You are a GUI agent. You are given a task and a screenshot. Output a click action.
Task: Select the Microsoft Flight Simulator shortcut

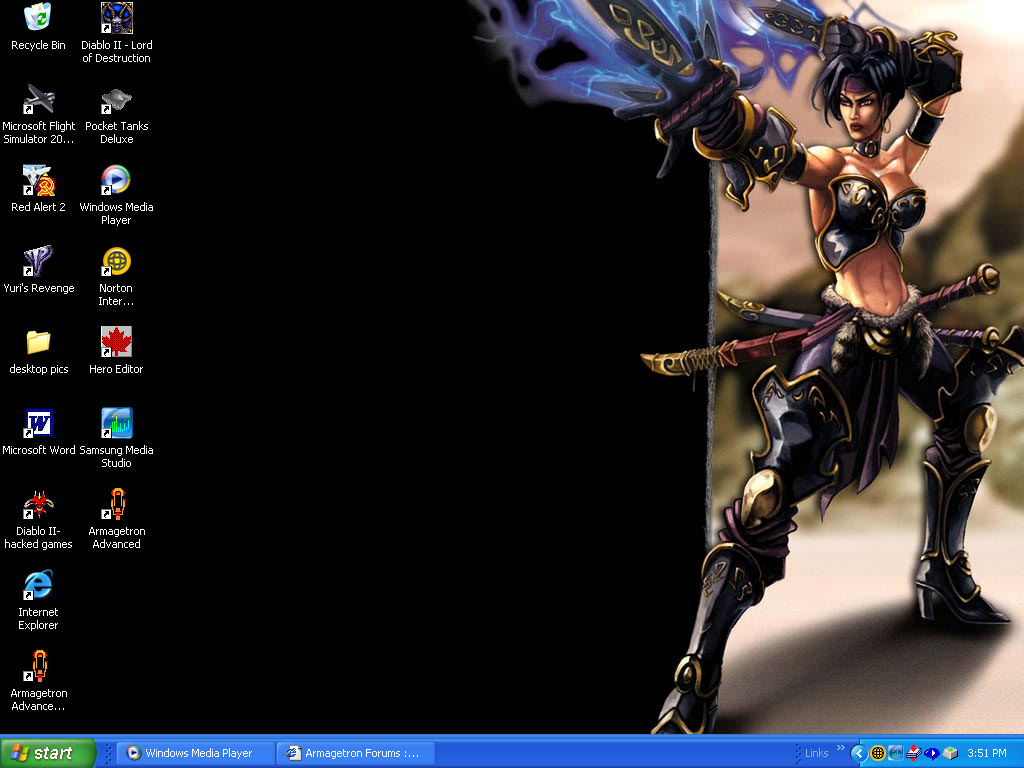click(38, 99)
